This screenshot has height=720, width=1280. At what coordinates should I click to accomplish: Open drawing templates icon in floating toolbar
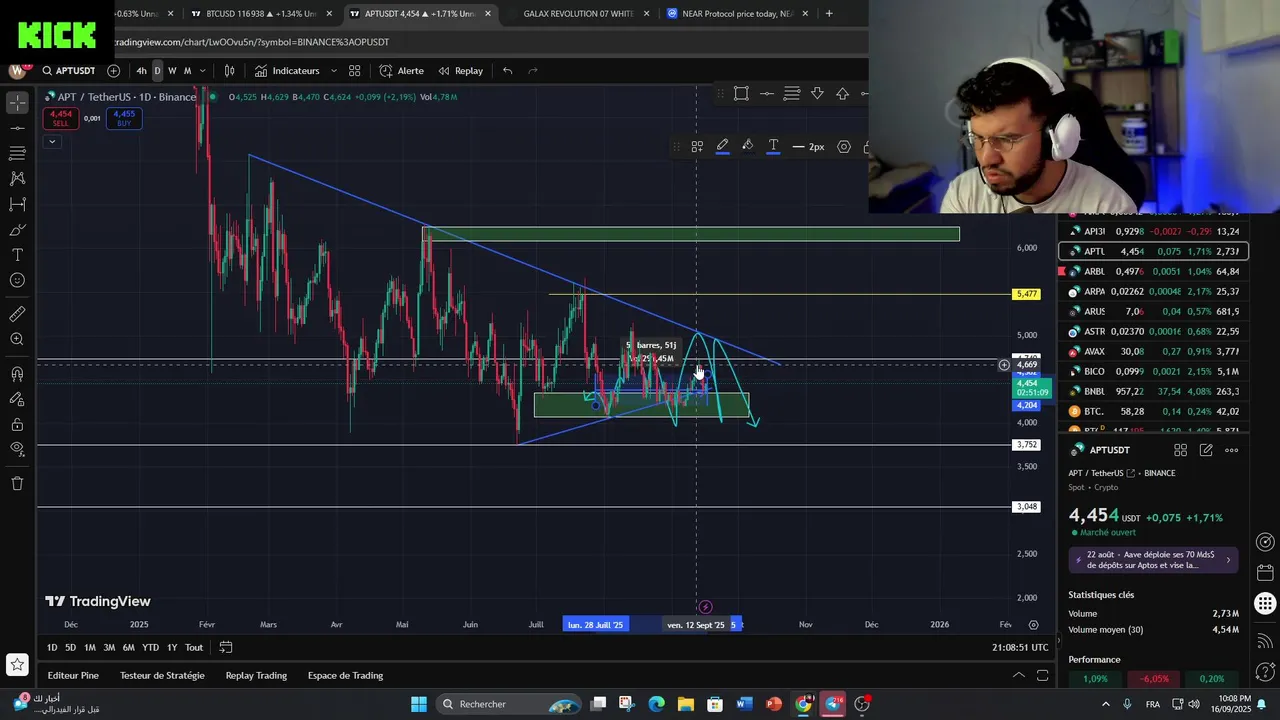coord(697,147)
